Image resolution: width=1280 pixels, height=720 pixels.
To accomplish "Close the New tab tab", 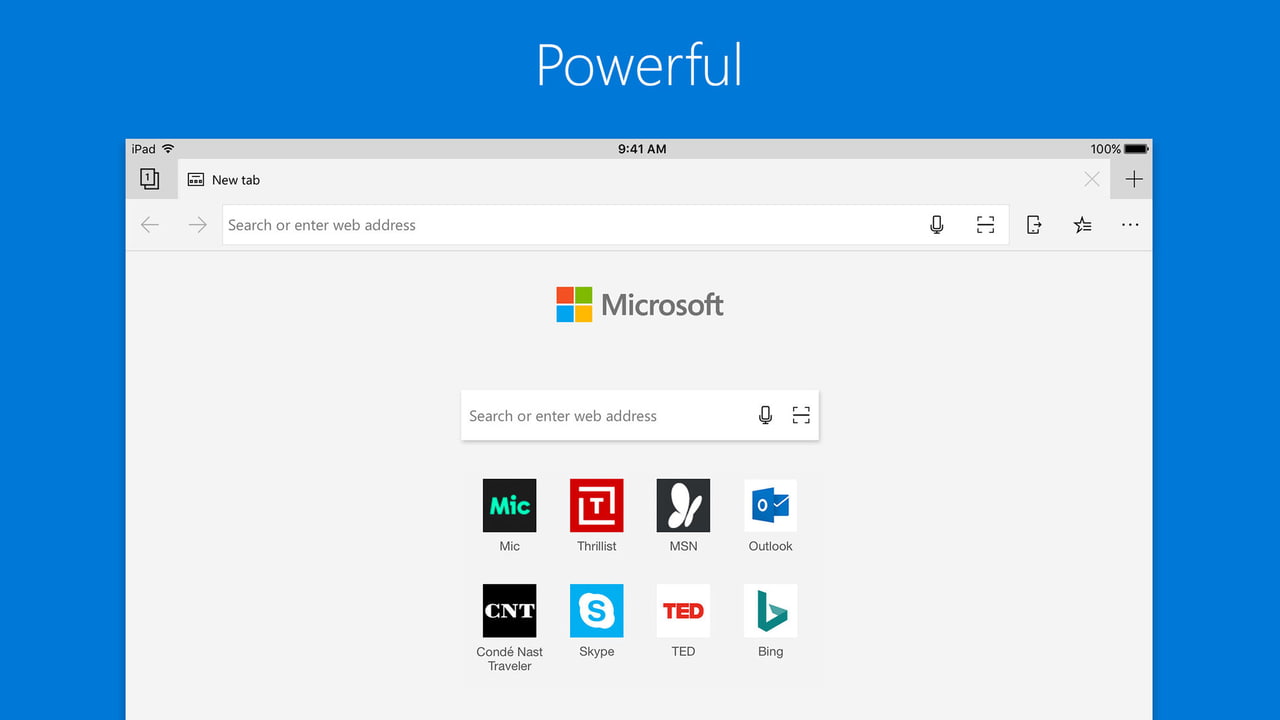I will (1091, 180).
